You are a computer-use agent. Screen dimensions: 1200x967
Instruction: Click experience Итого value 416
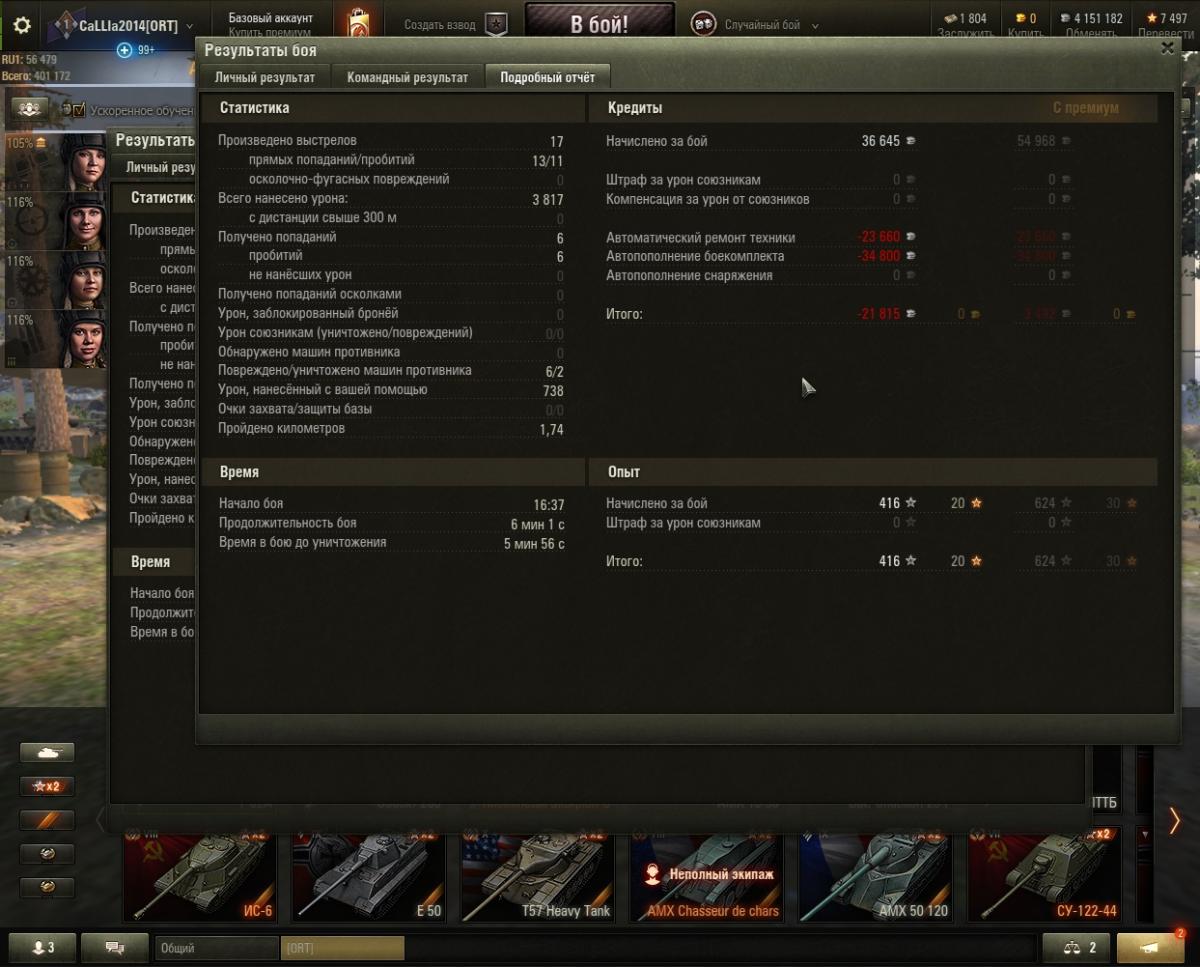click(890, 561)
